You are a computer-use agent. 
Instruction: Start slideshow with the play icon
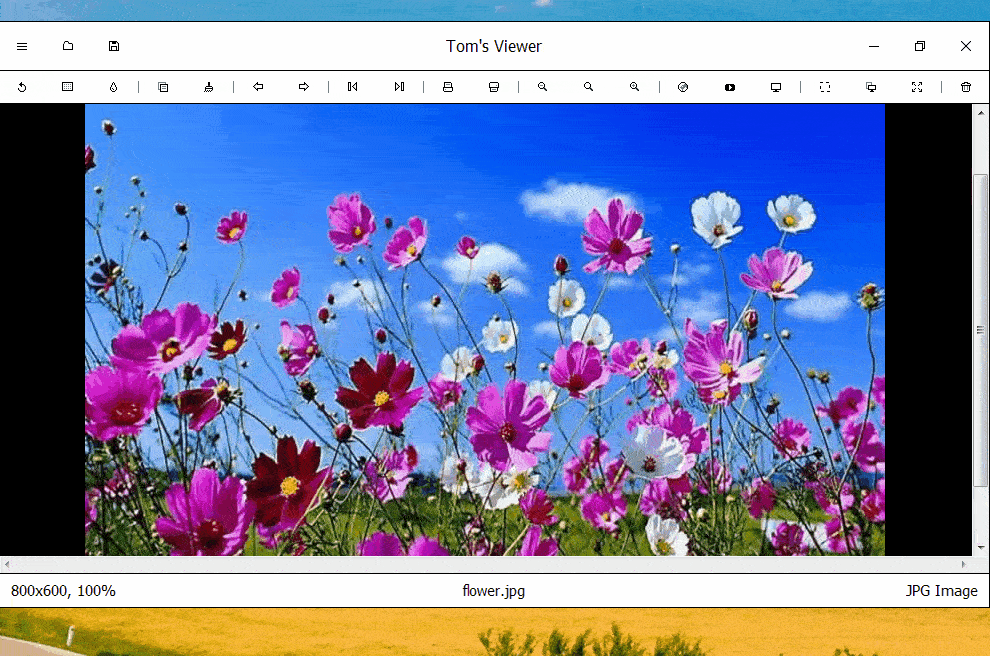[x=730, y=88]
